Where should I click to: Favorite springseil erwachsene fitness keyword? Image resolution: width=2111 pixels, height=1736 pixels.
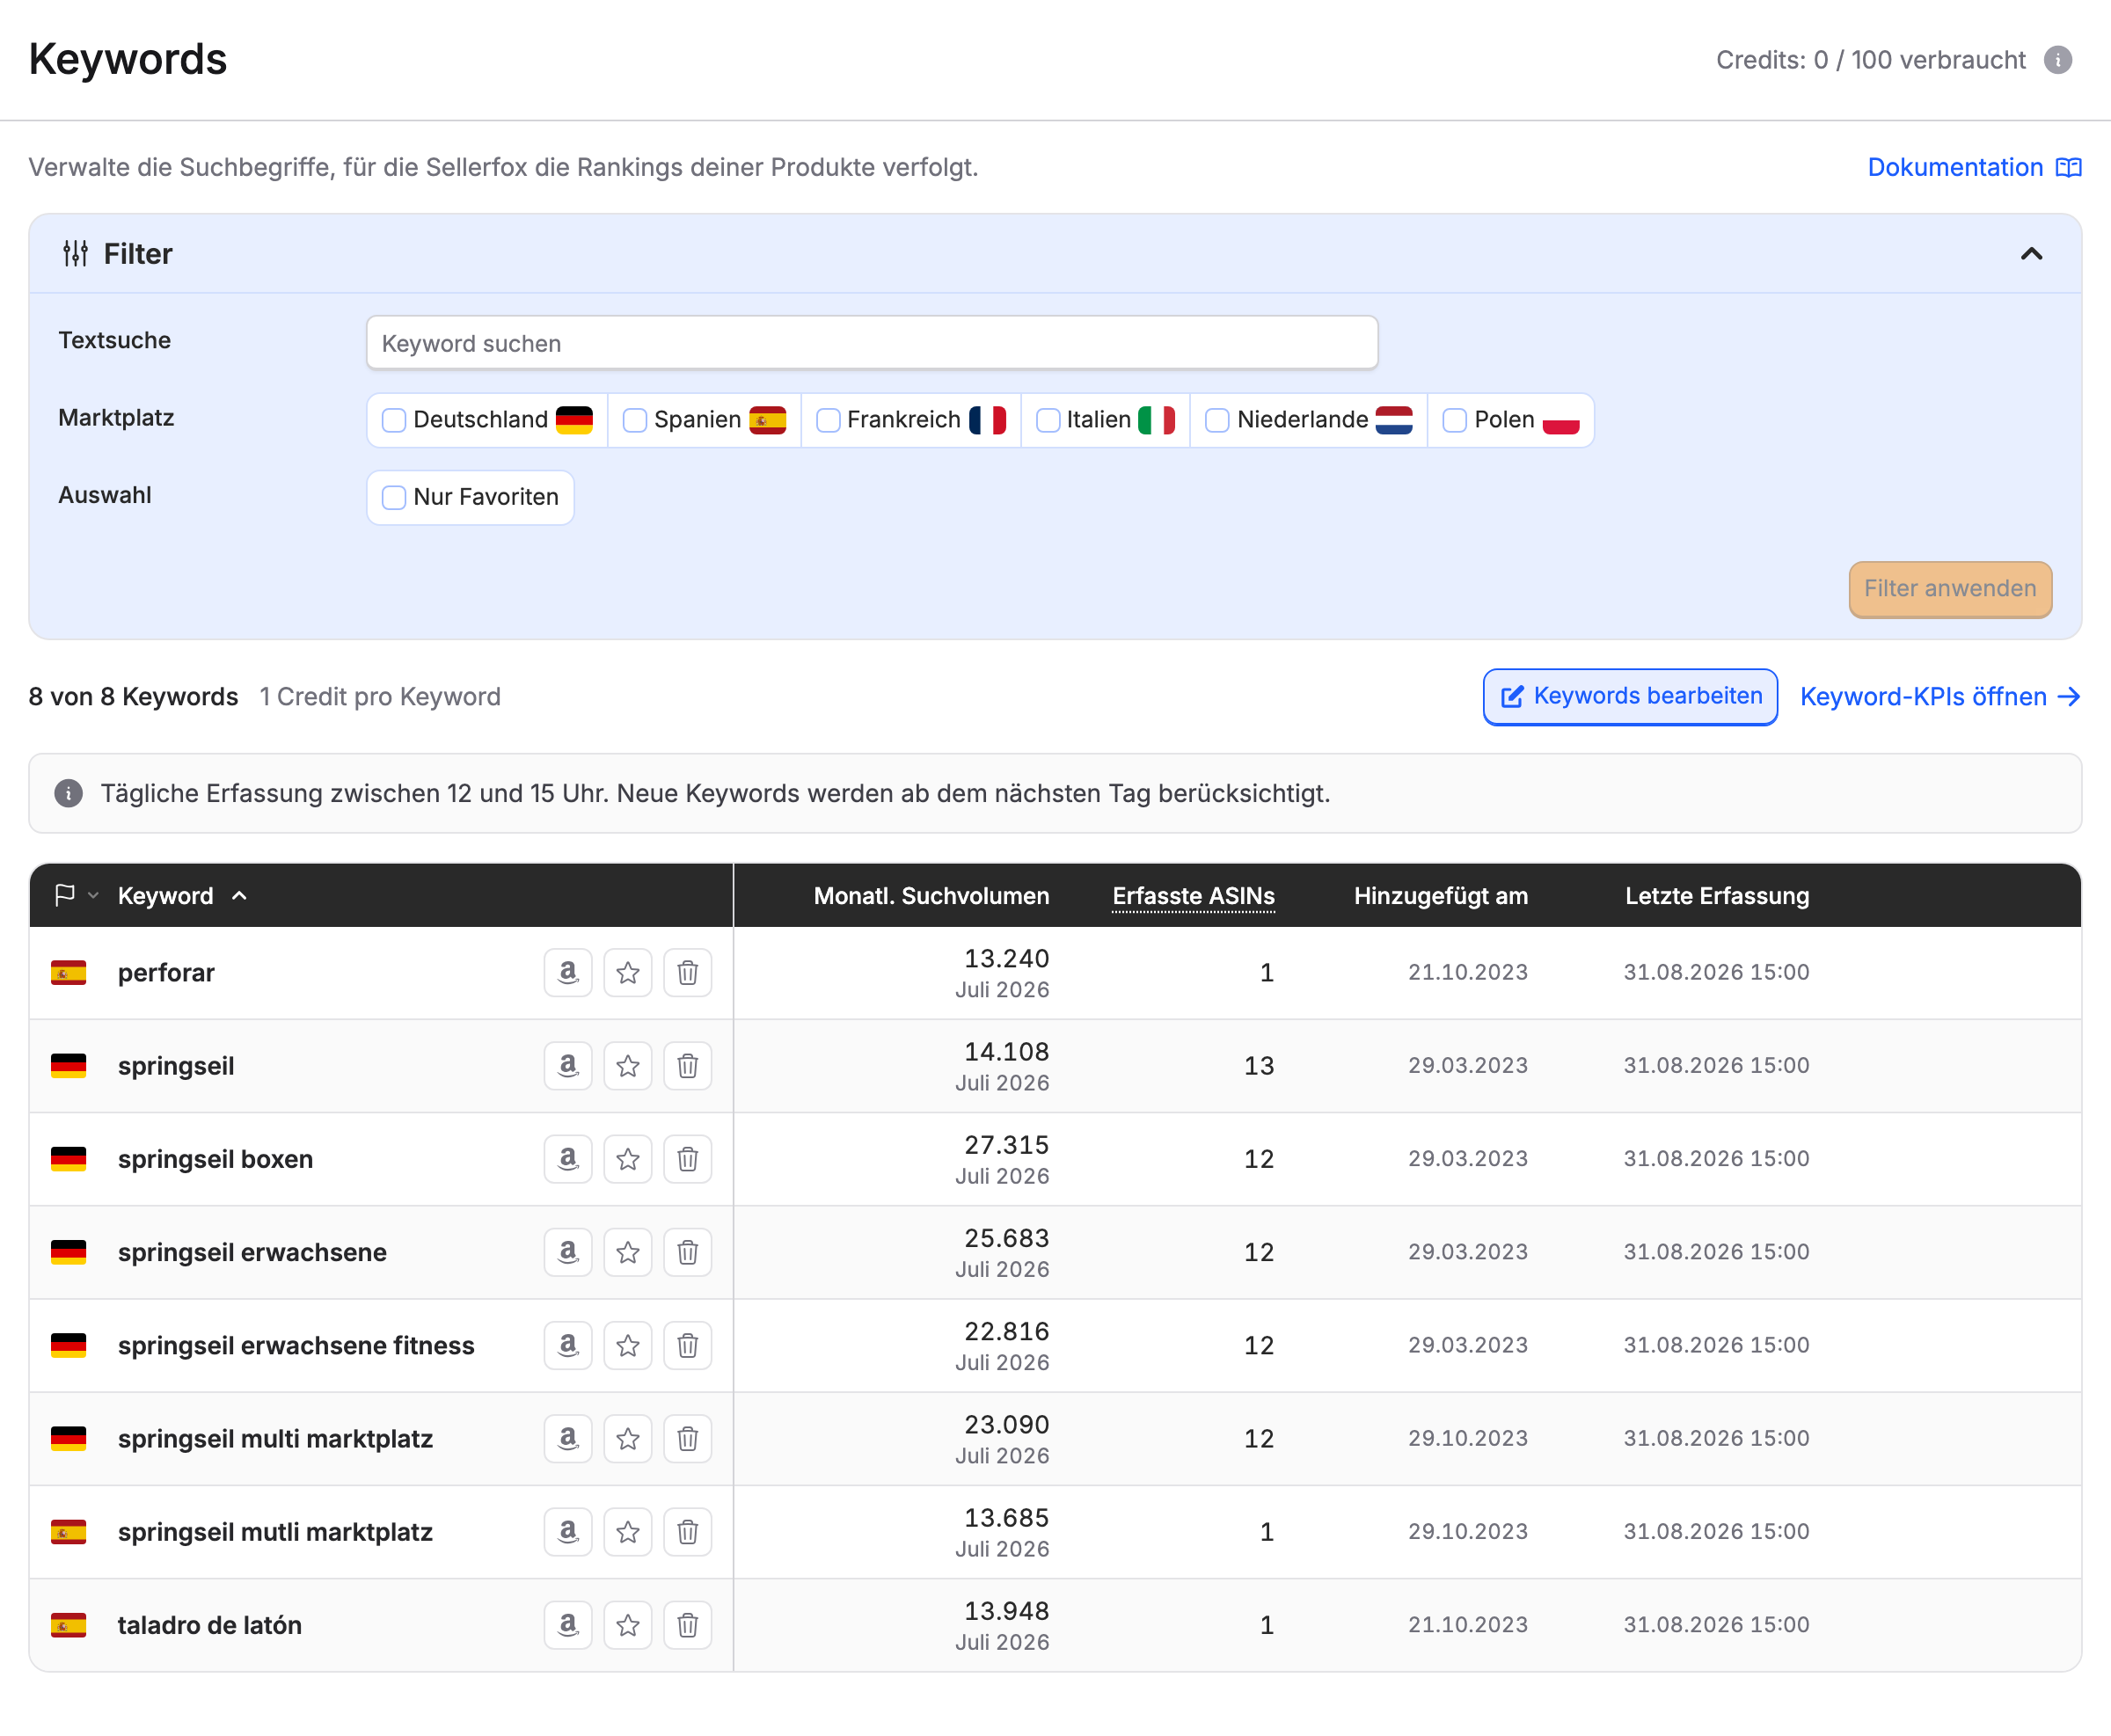click(628, 1345)
